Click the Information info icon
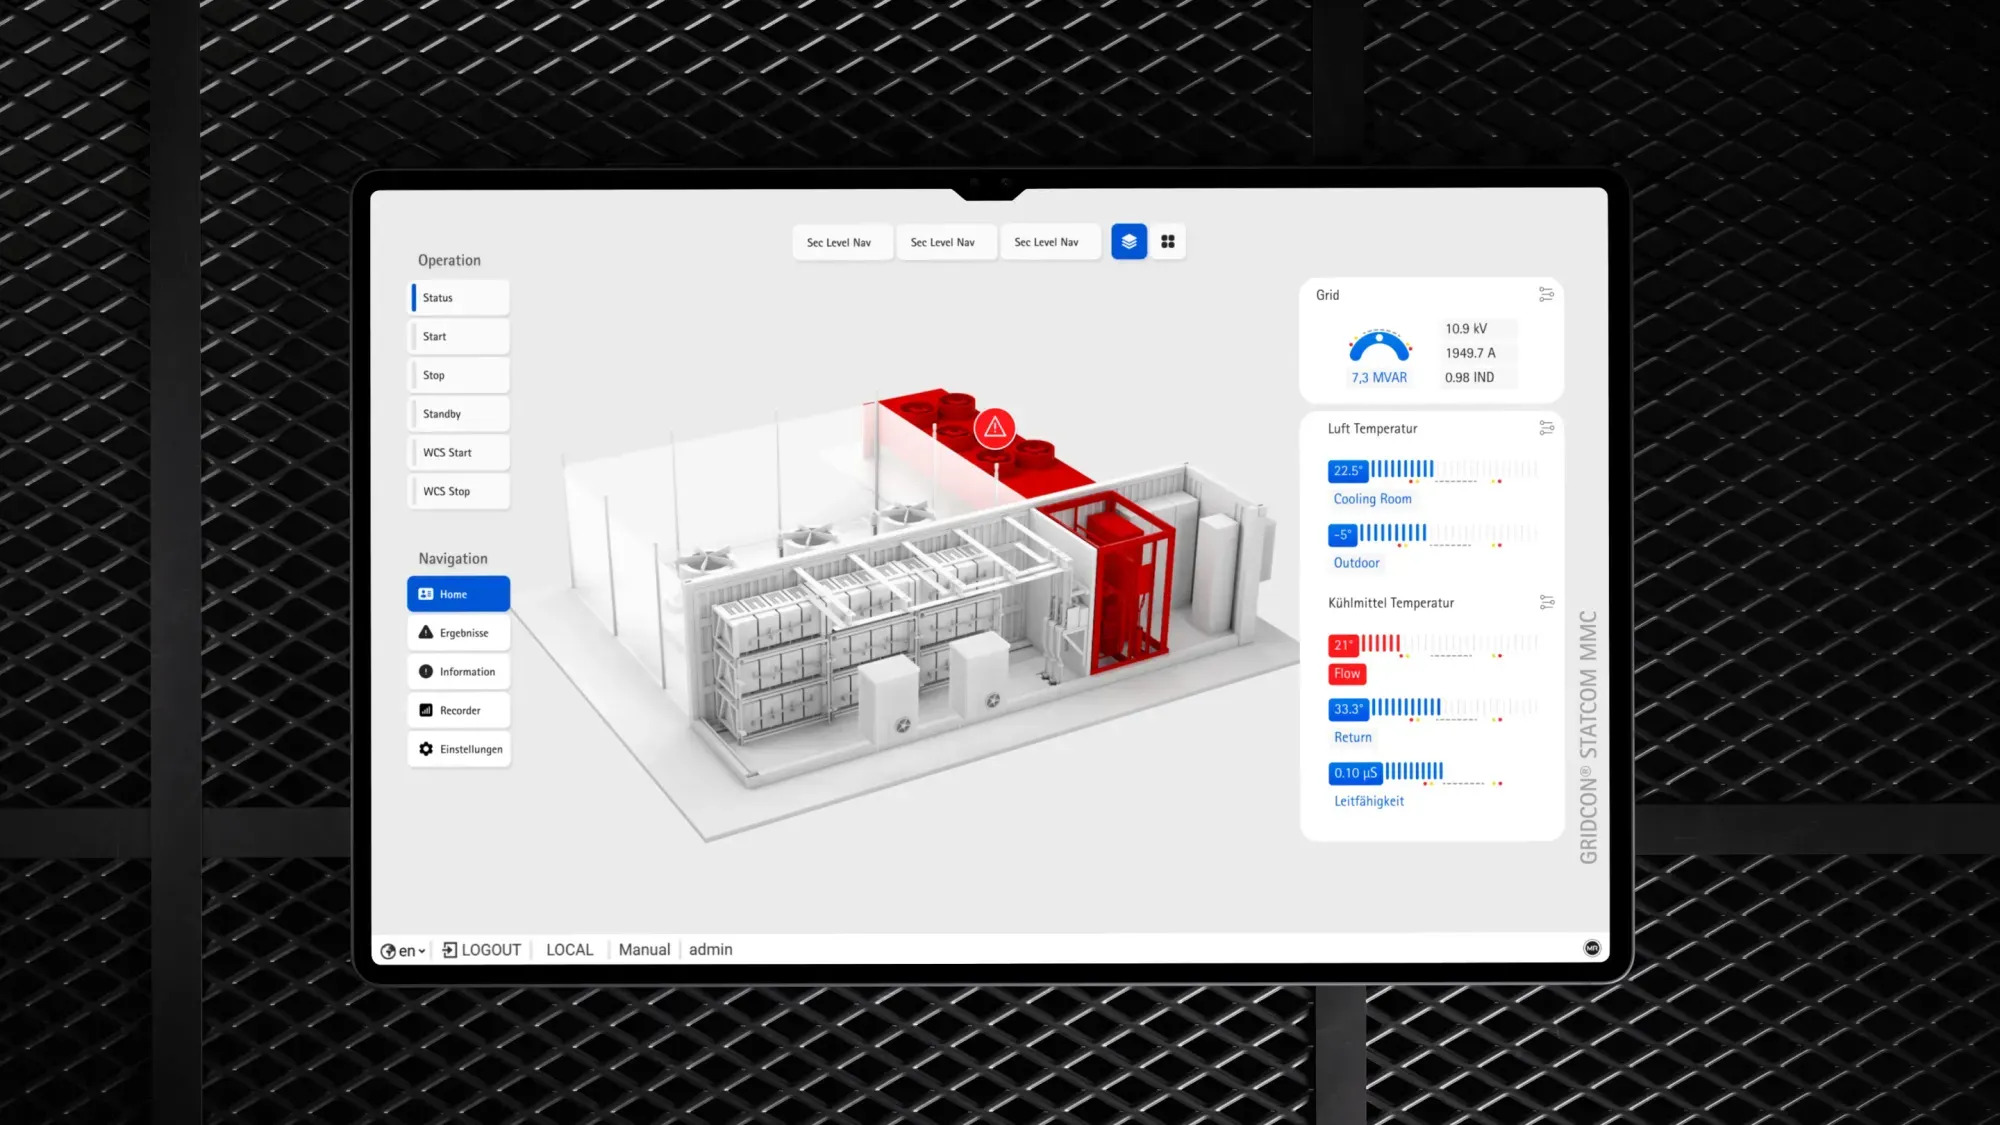The image size is (2000, 1125). [425, 671]
